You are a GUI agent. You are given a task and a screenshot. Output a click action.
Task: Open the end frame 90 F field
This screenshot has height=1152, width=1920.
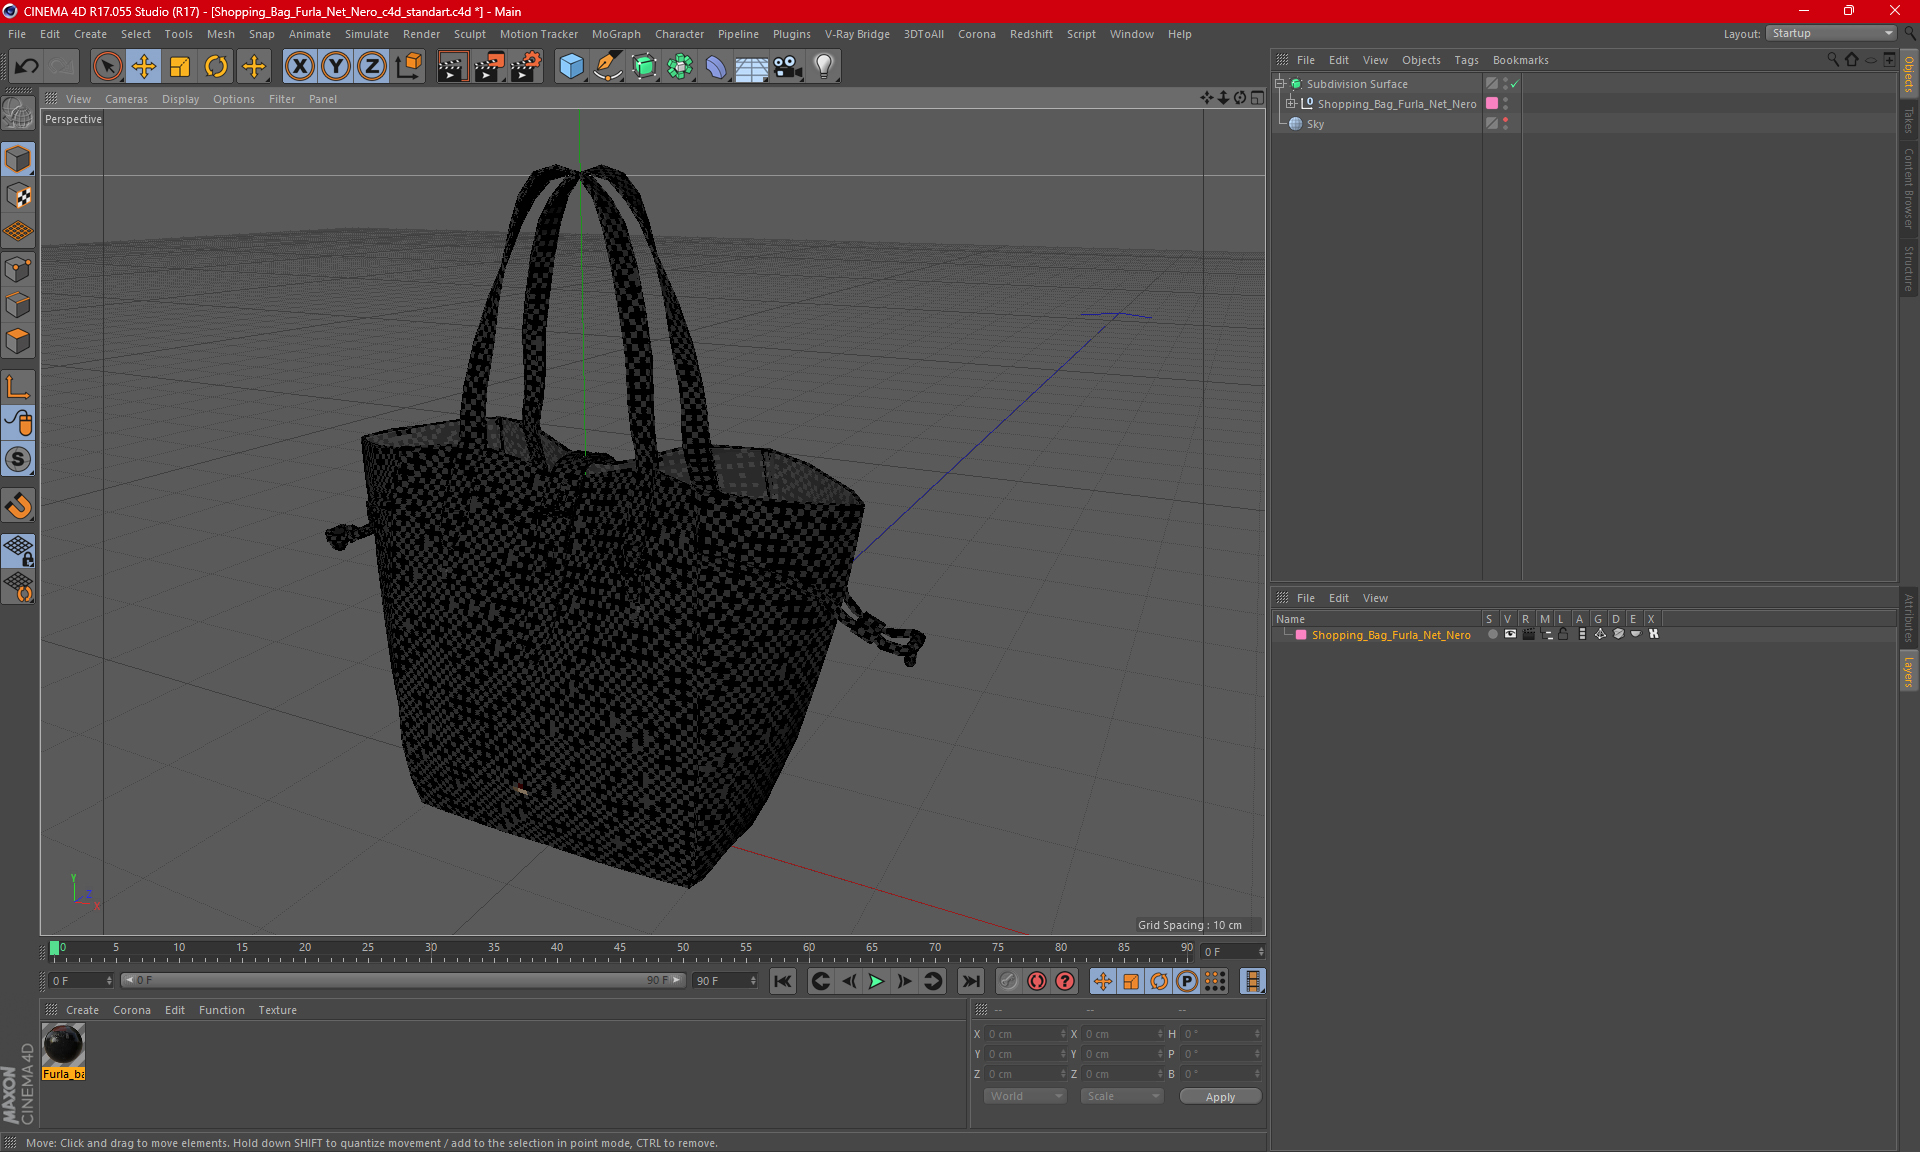[726, 981]
